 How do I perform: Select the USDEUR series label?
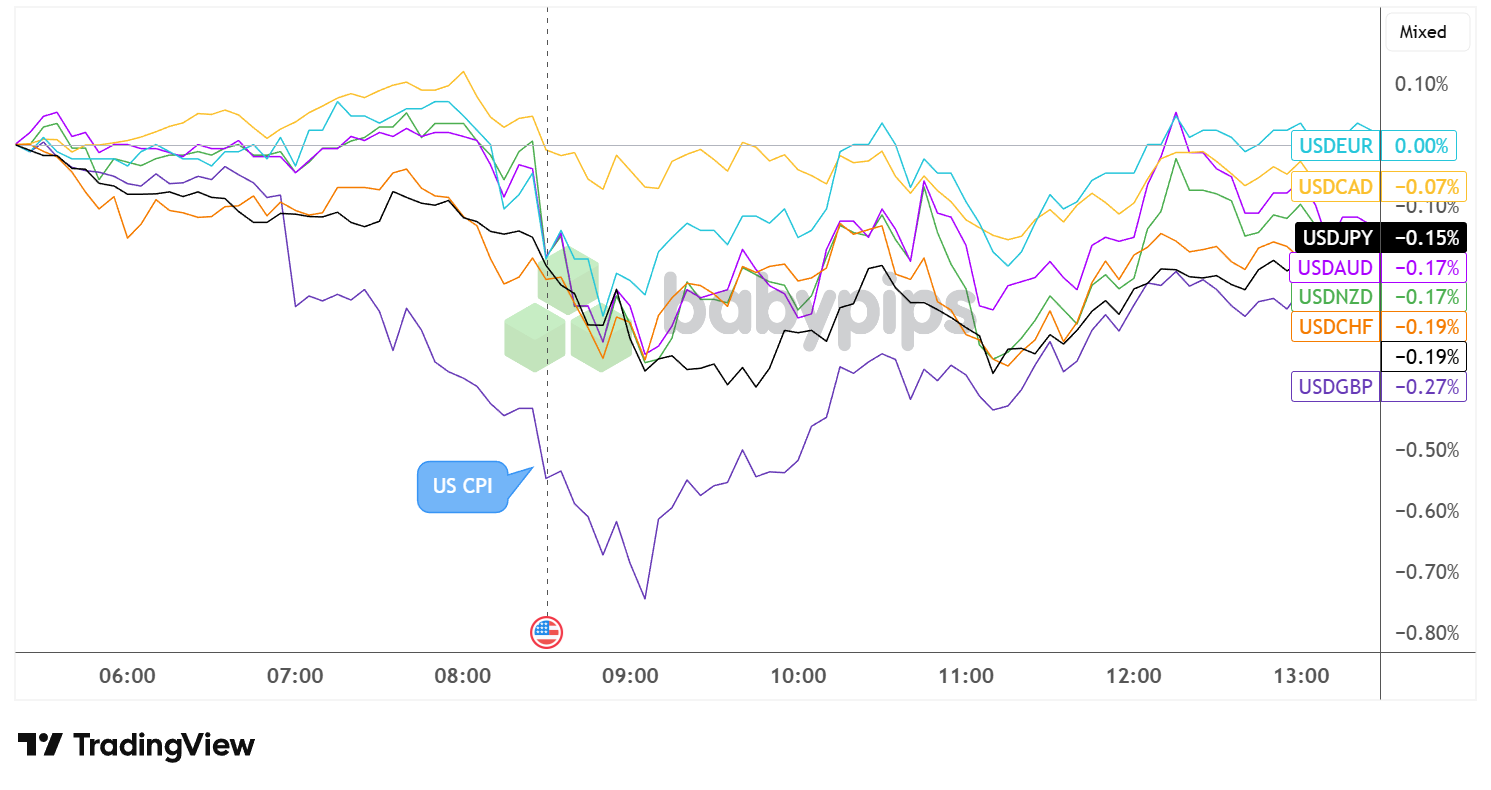1335,146
